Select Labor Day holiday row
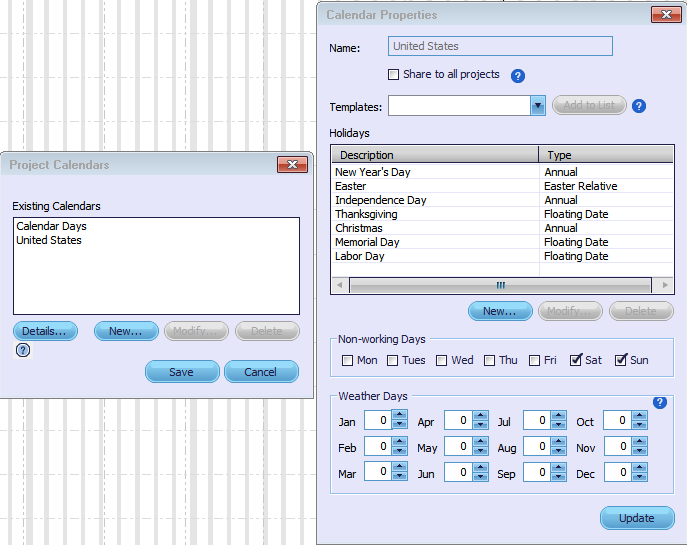This screenshot has height=545, width=687. click(502, 256)
